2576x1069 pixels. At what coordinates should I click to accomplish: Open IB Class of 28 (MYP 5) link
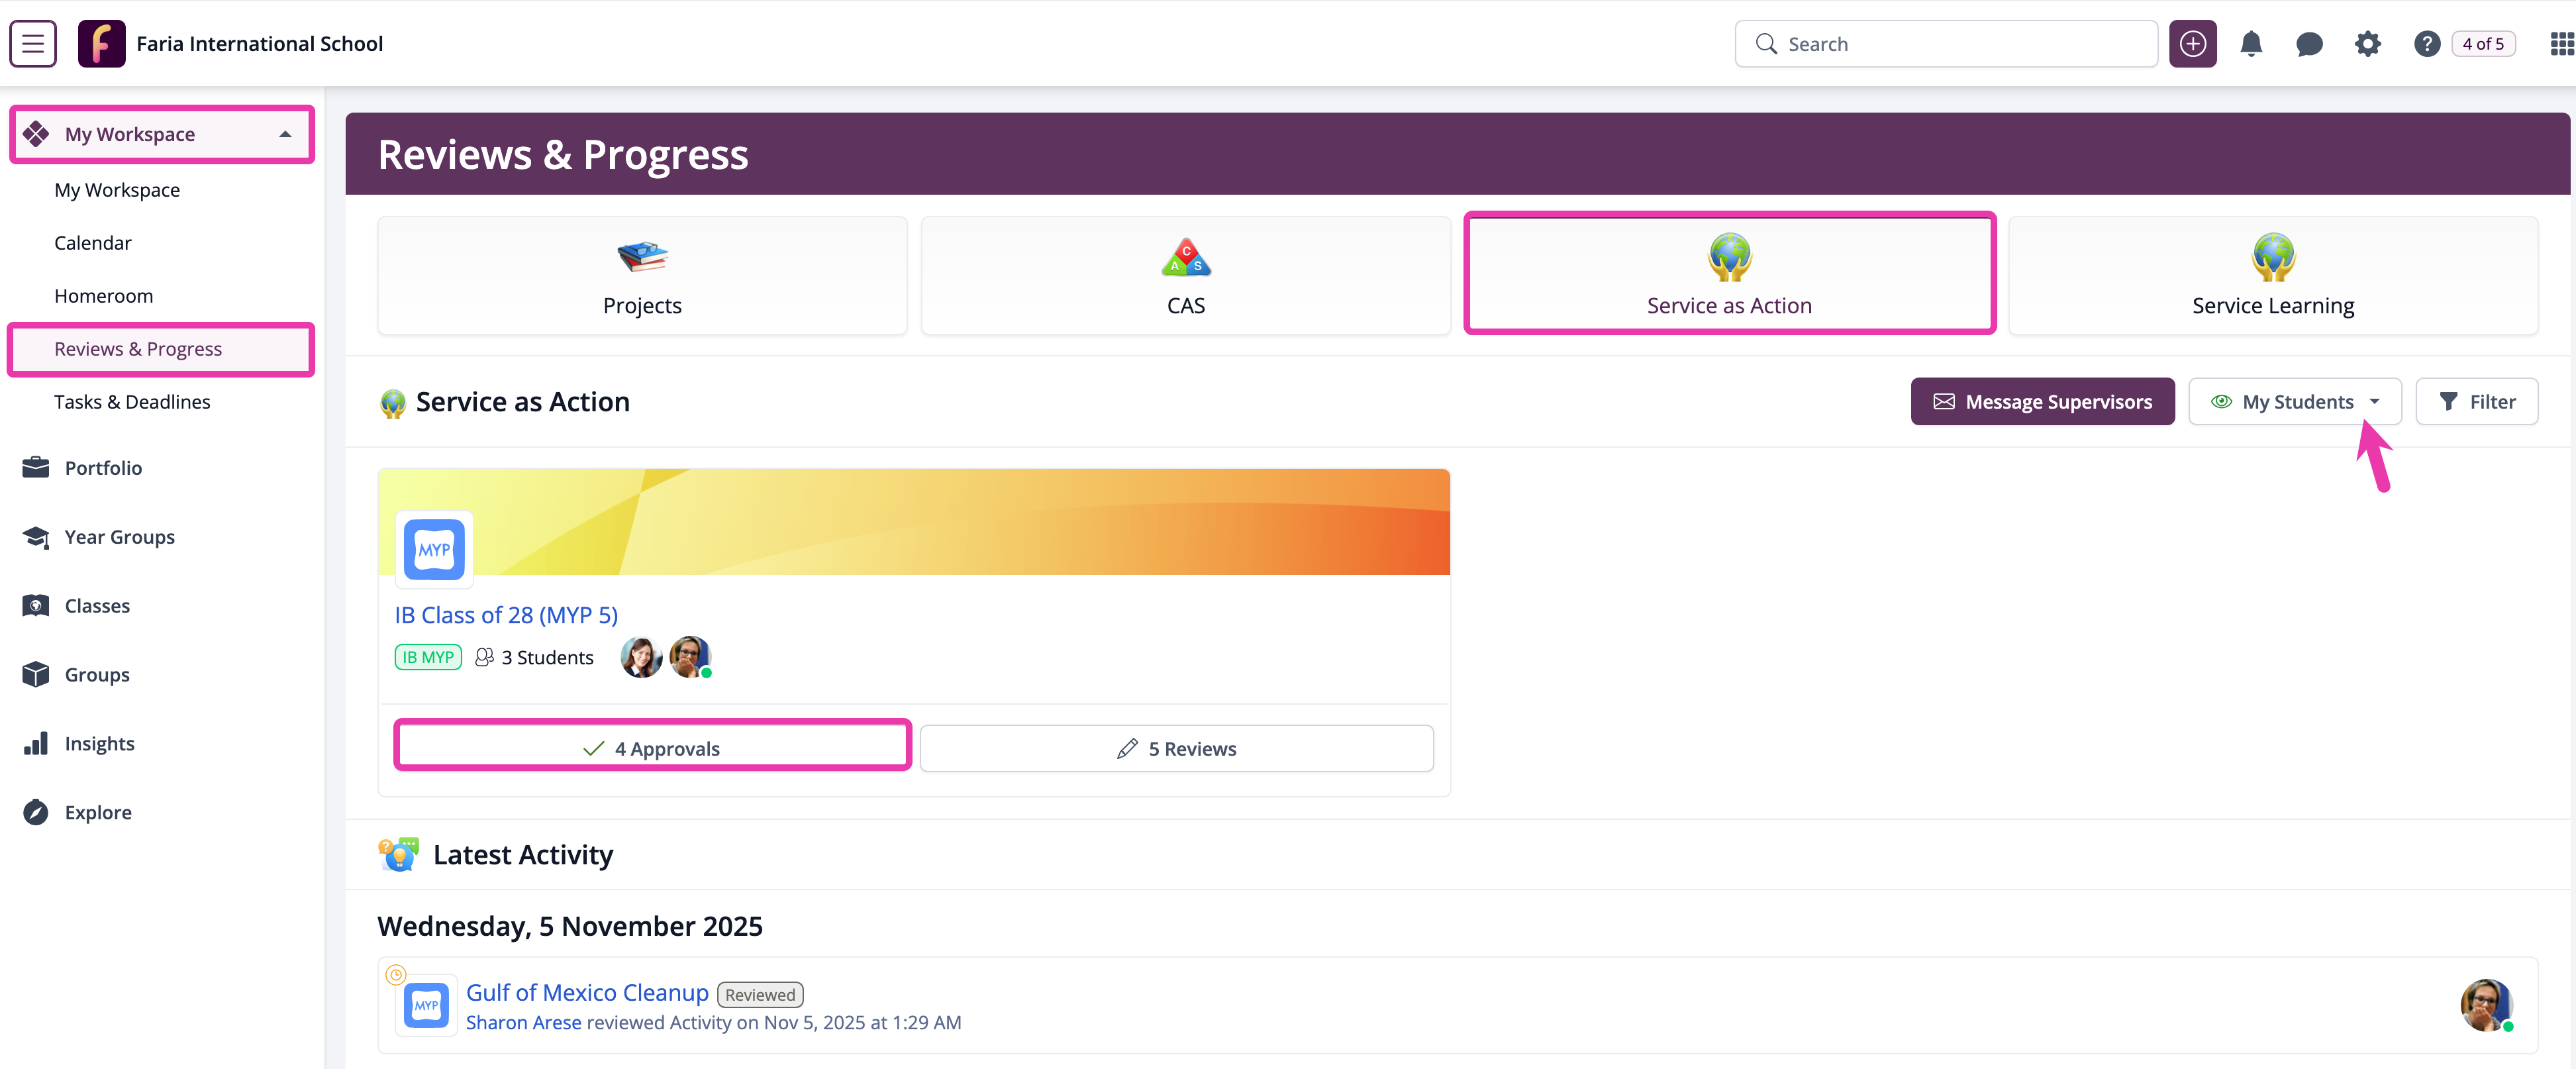point(506,615)
